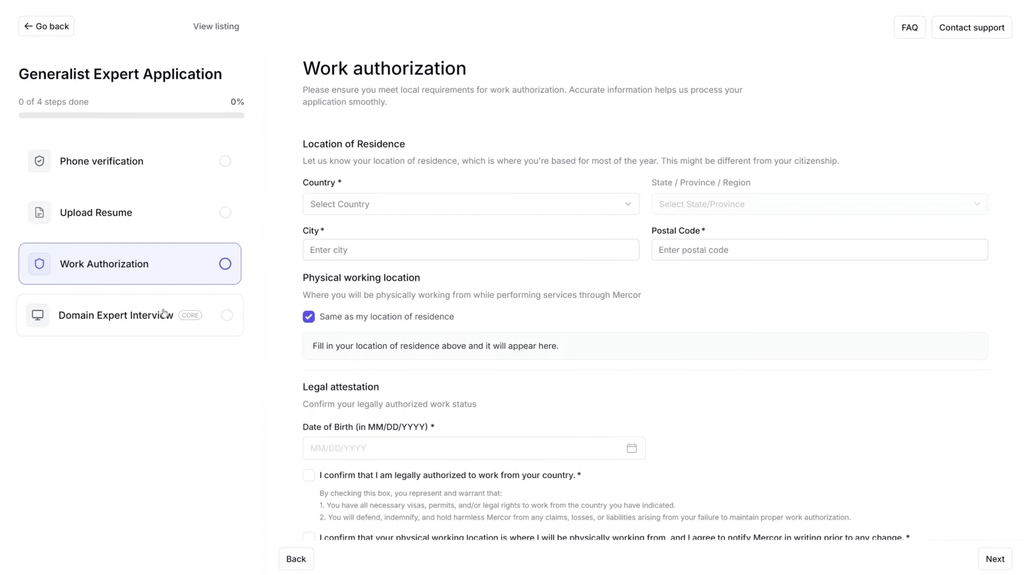
Task: Click the 'Legal attestation' heading
Action: (340, 387)
